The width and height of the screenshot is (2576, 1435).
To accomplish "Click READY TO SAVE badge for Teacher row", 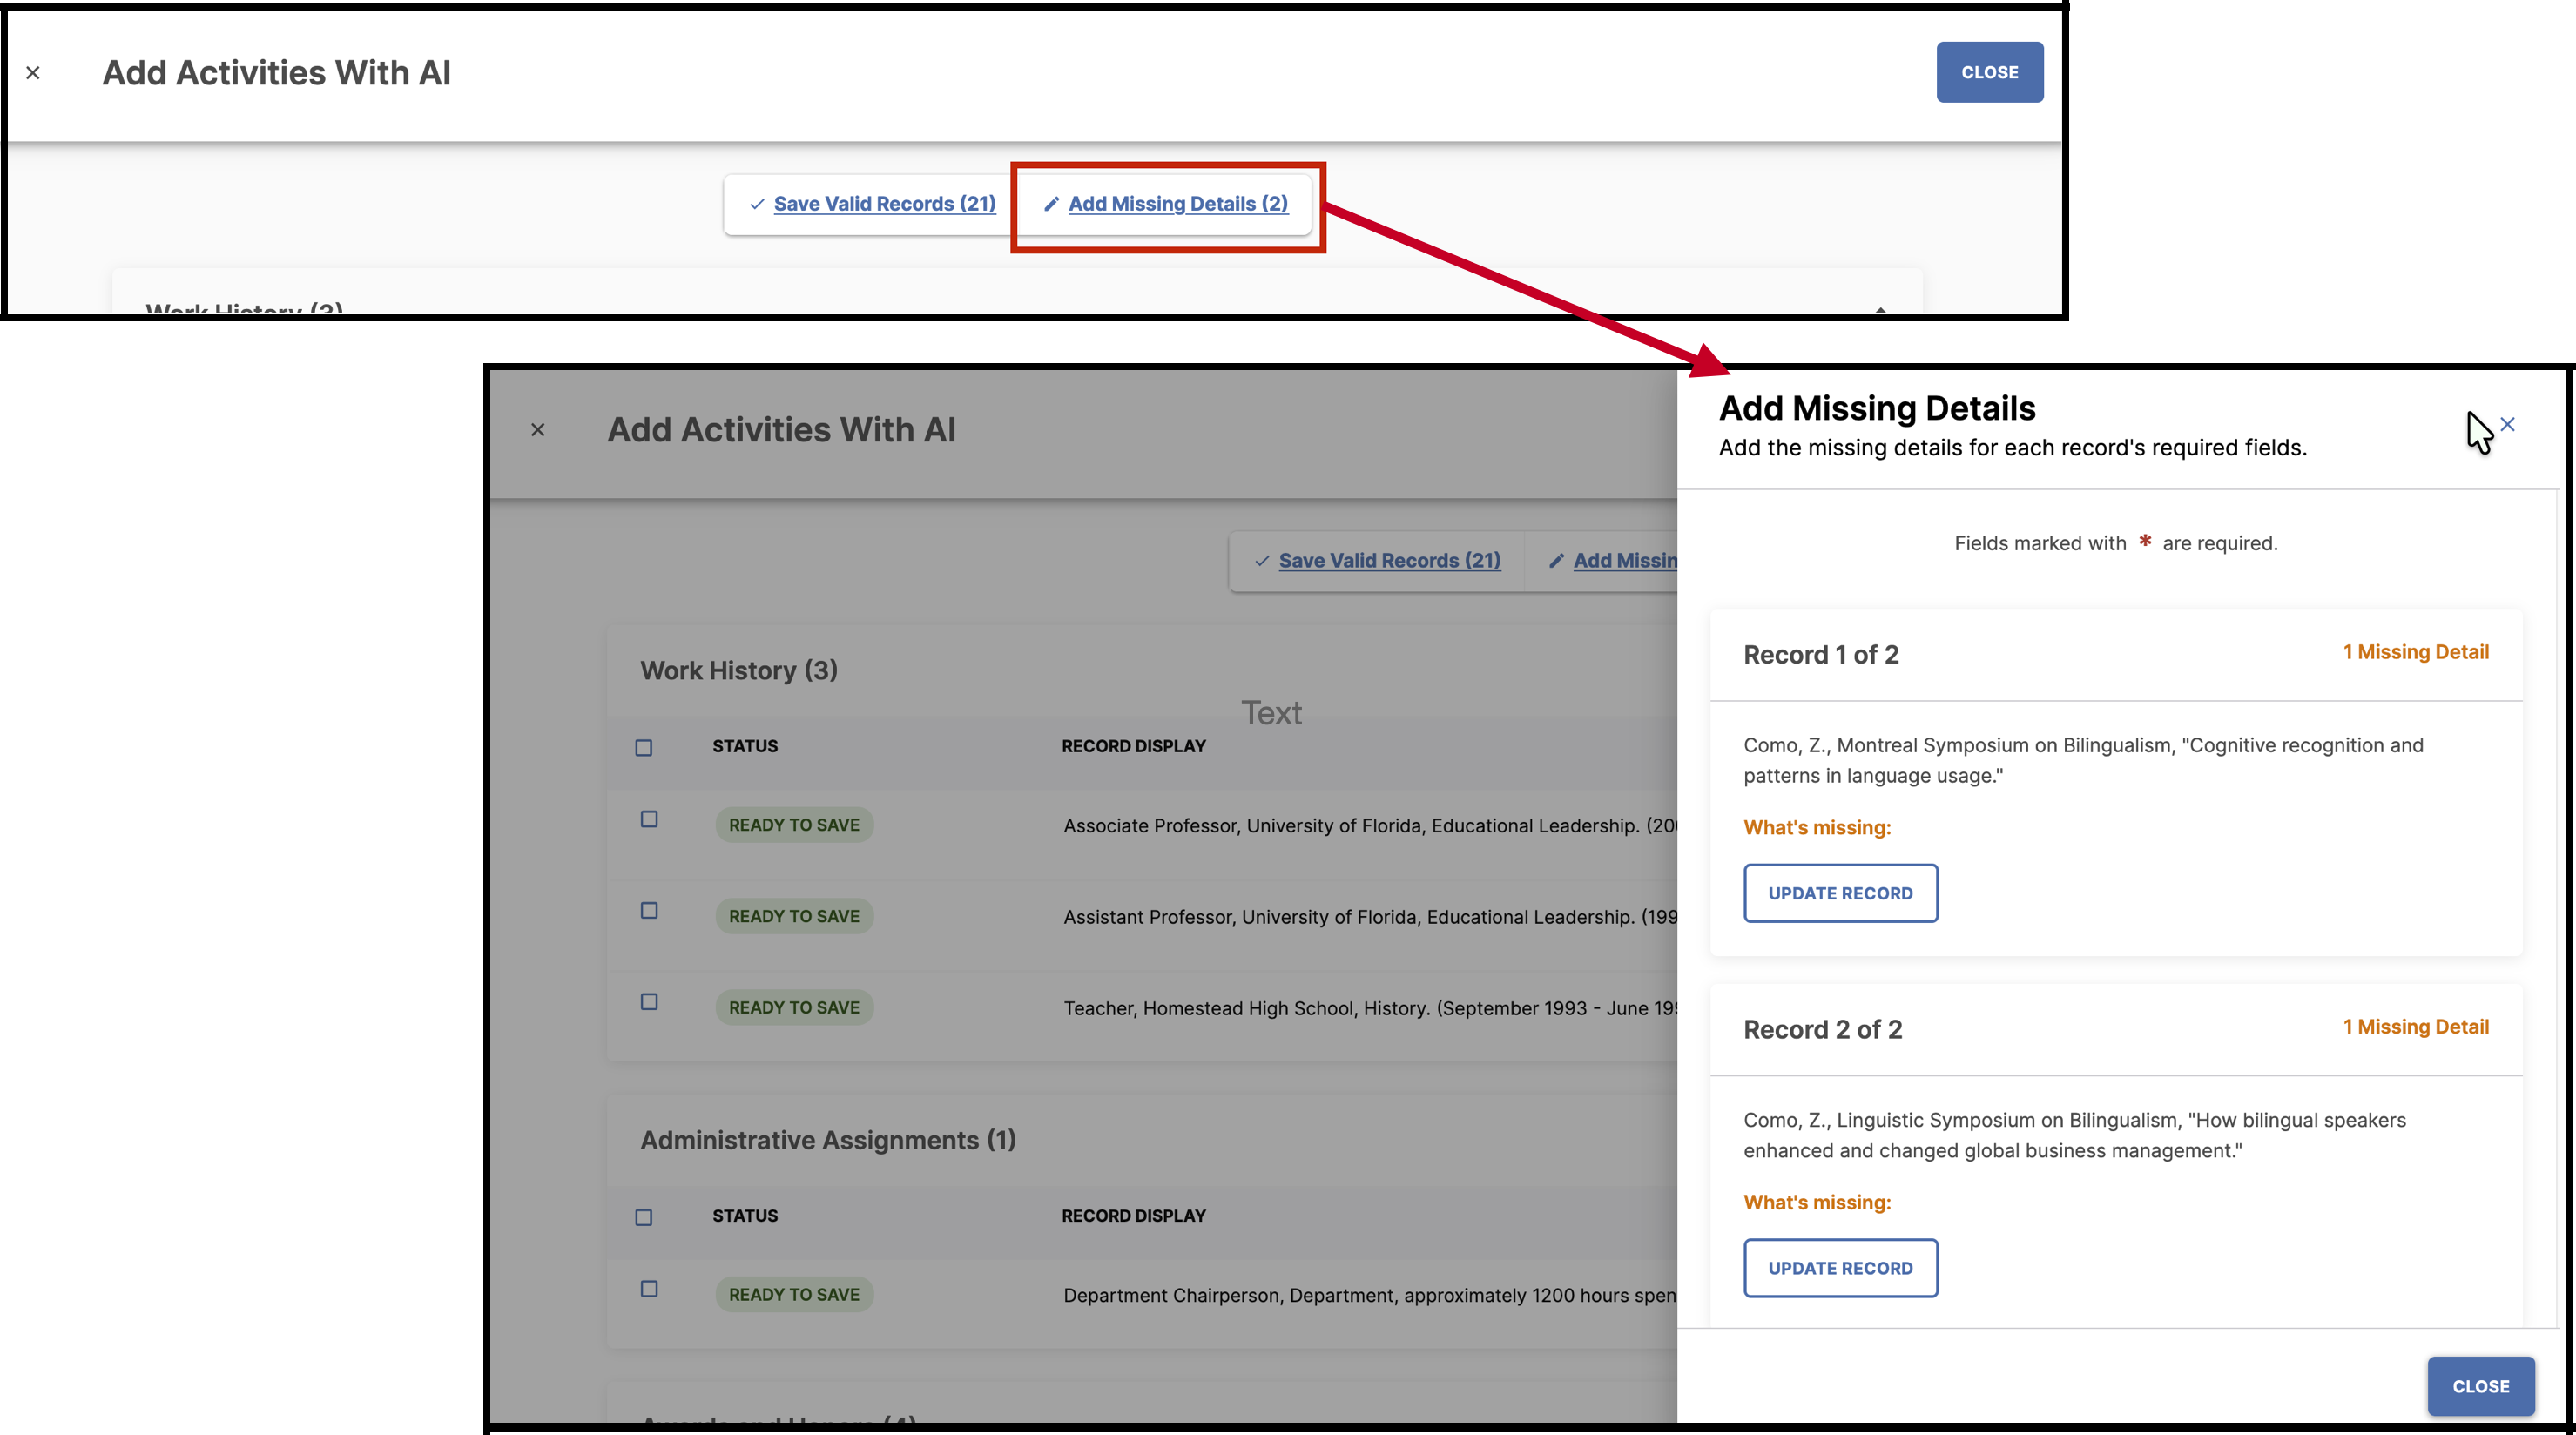I will click(x=794, y=1007).
